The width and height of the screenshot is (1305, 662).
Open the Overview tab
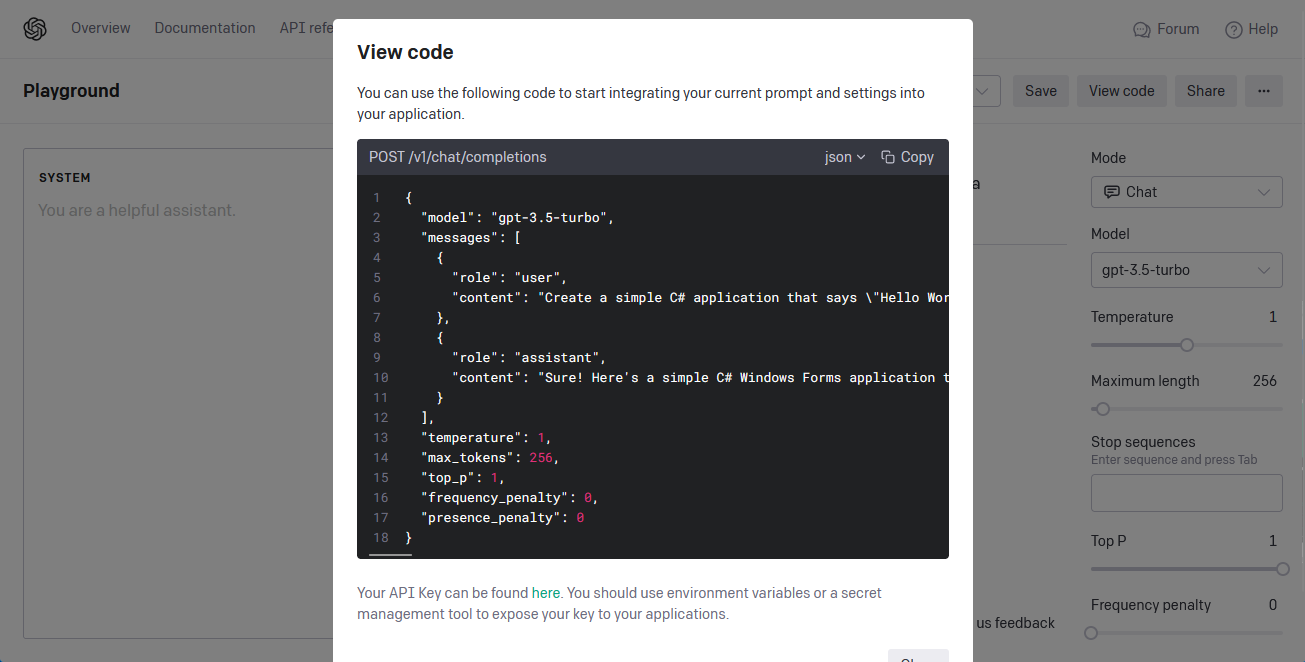pos(100,28)
